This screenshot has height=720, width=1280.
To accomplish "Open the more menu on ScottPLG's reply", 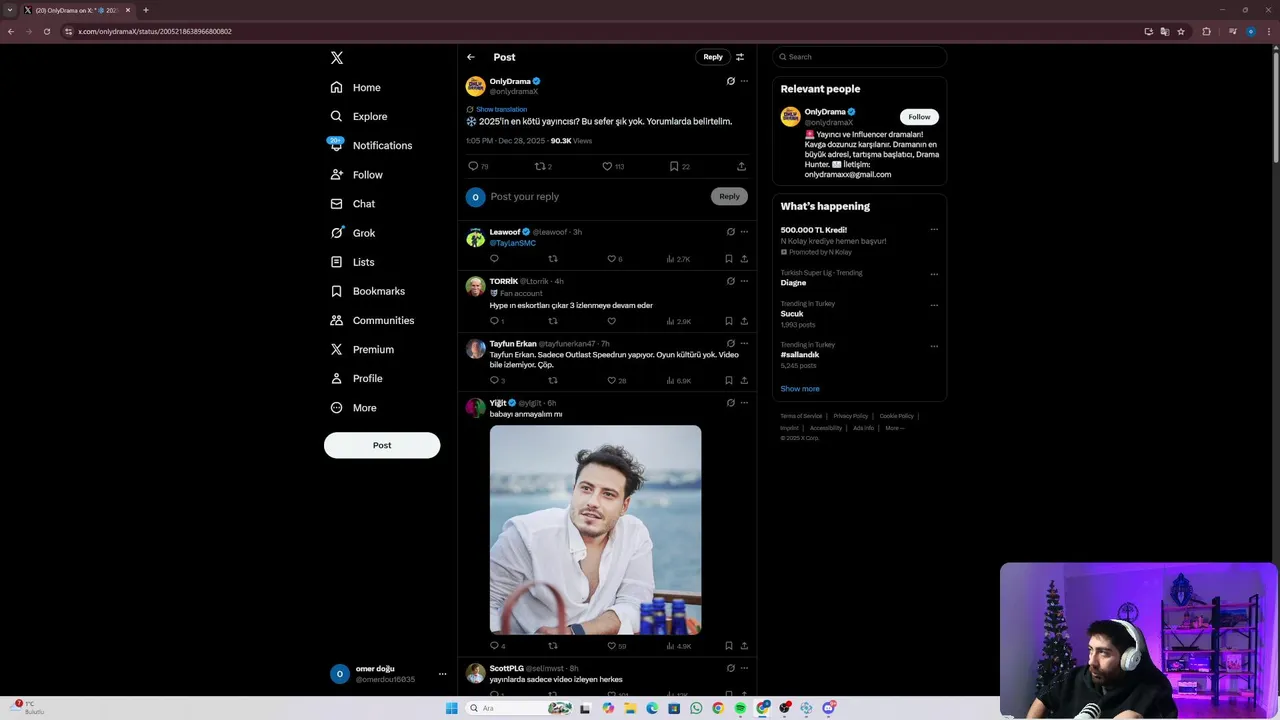I will click(x=744, y=668).
